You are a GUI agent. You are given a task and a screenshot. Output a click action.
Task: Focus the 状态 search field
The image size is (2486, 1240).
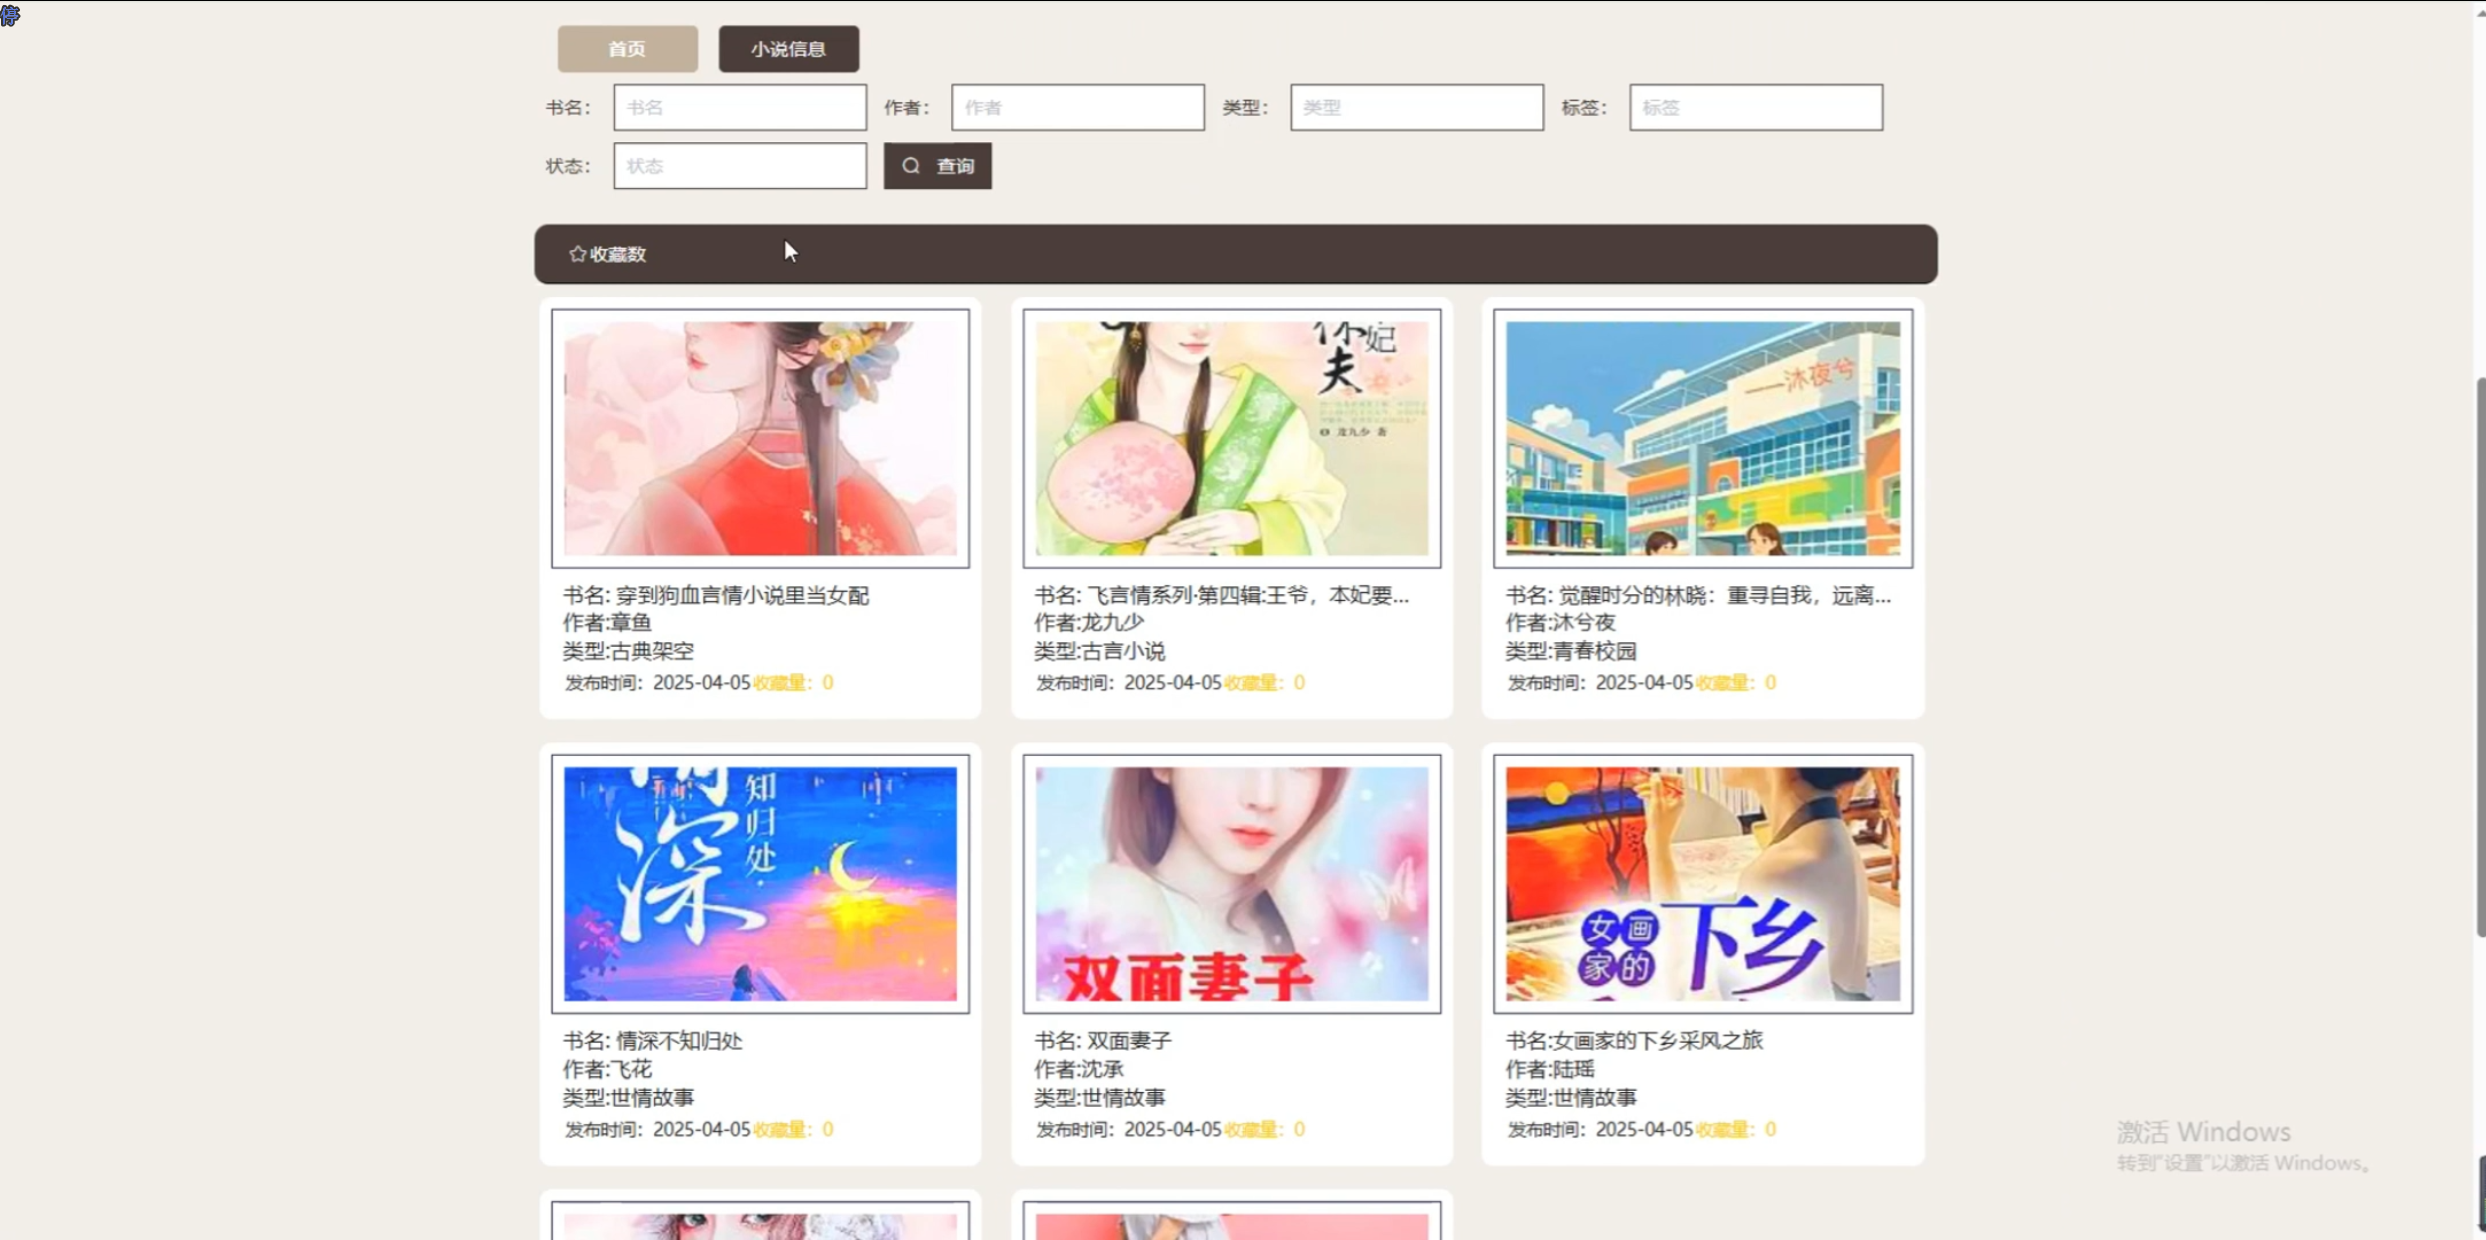[x=740, y=166]
